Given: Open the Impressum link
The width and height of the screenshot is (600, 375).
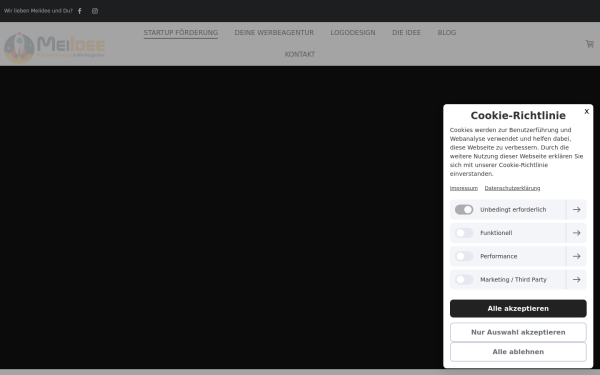Looking at the screenshot, I should 464,188.
